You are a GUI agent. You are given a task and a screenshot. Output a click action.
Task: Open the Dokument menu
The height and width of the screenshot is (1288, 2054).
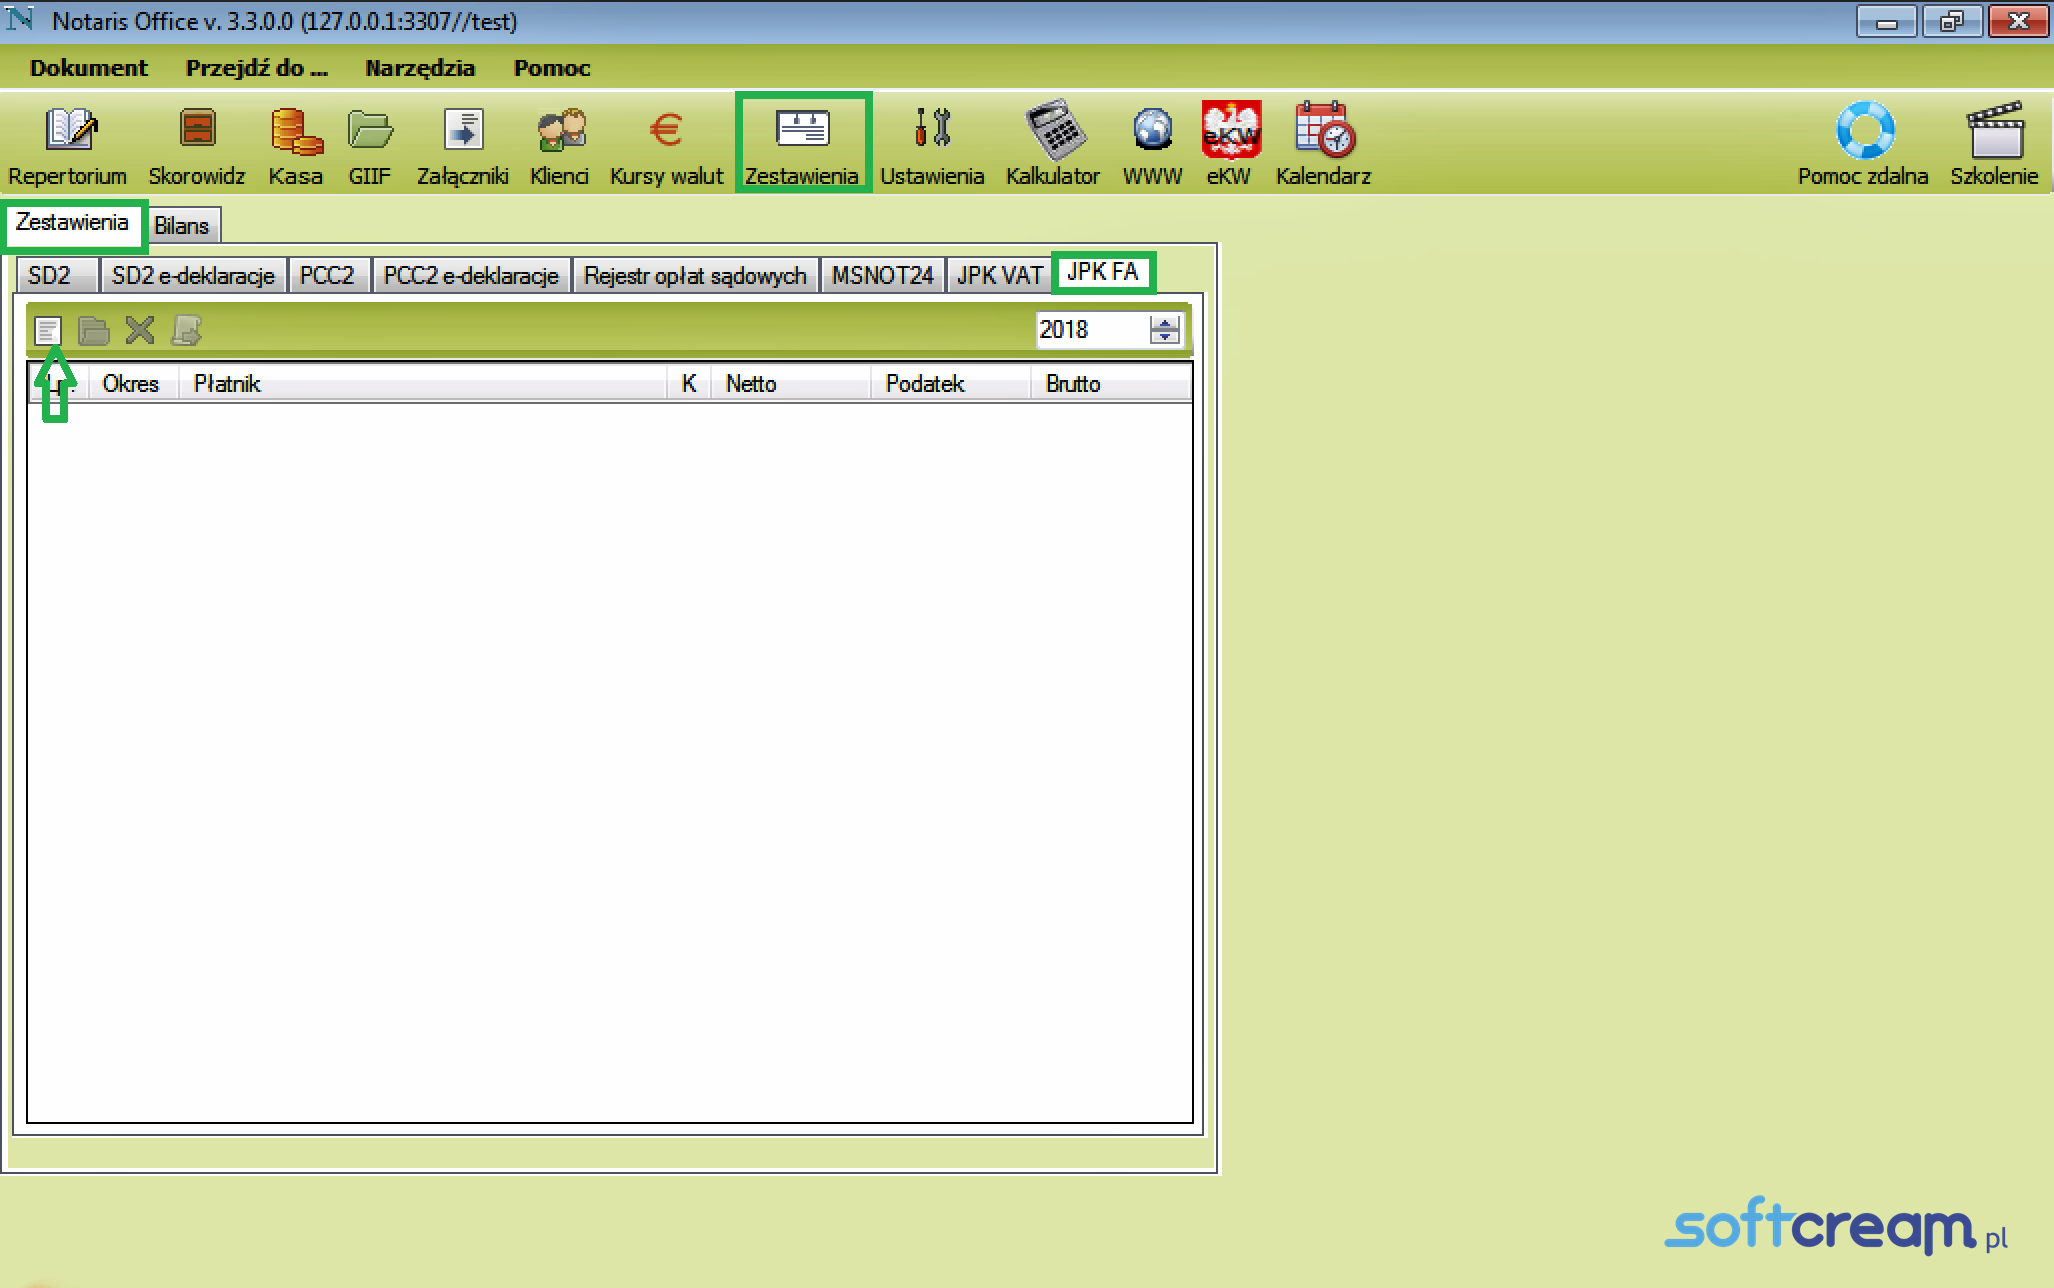pos(89,68)
